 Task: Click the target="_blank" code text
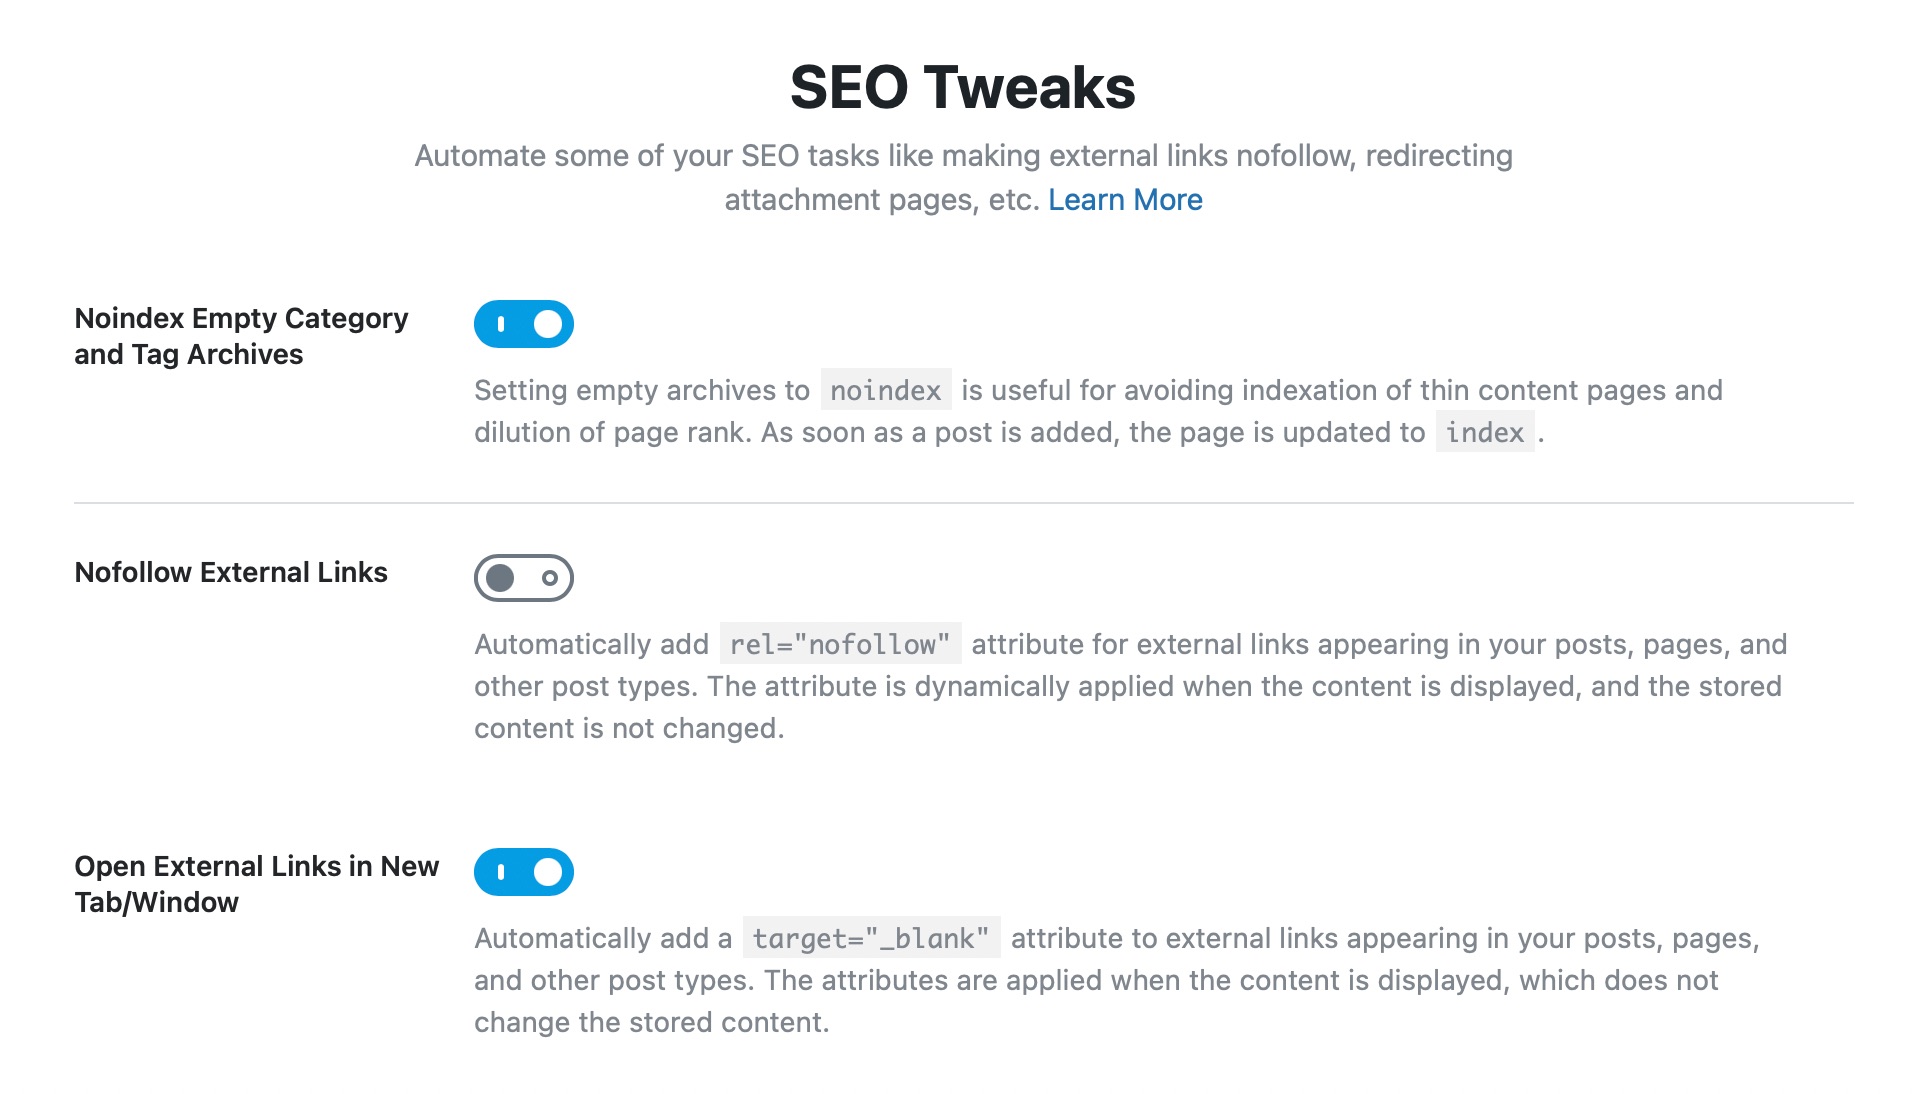[872, 938]
